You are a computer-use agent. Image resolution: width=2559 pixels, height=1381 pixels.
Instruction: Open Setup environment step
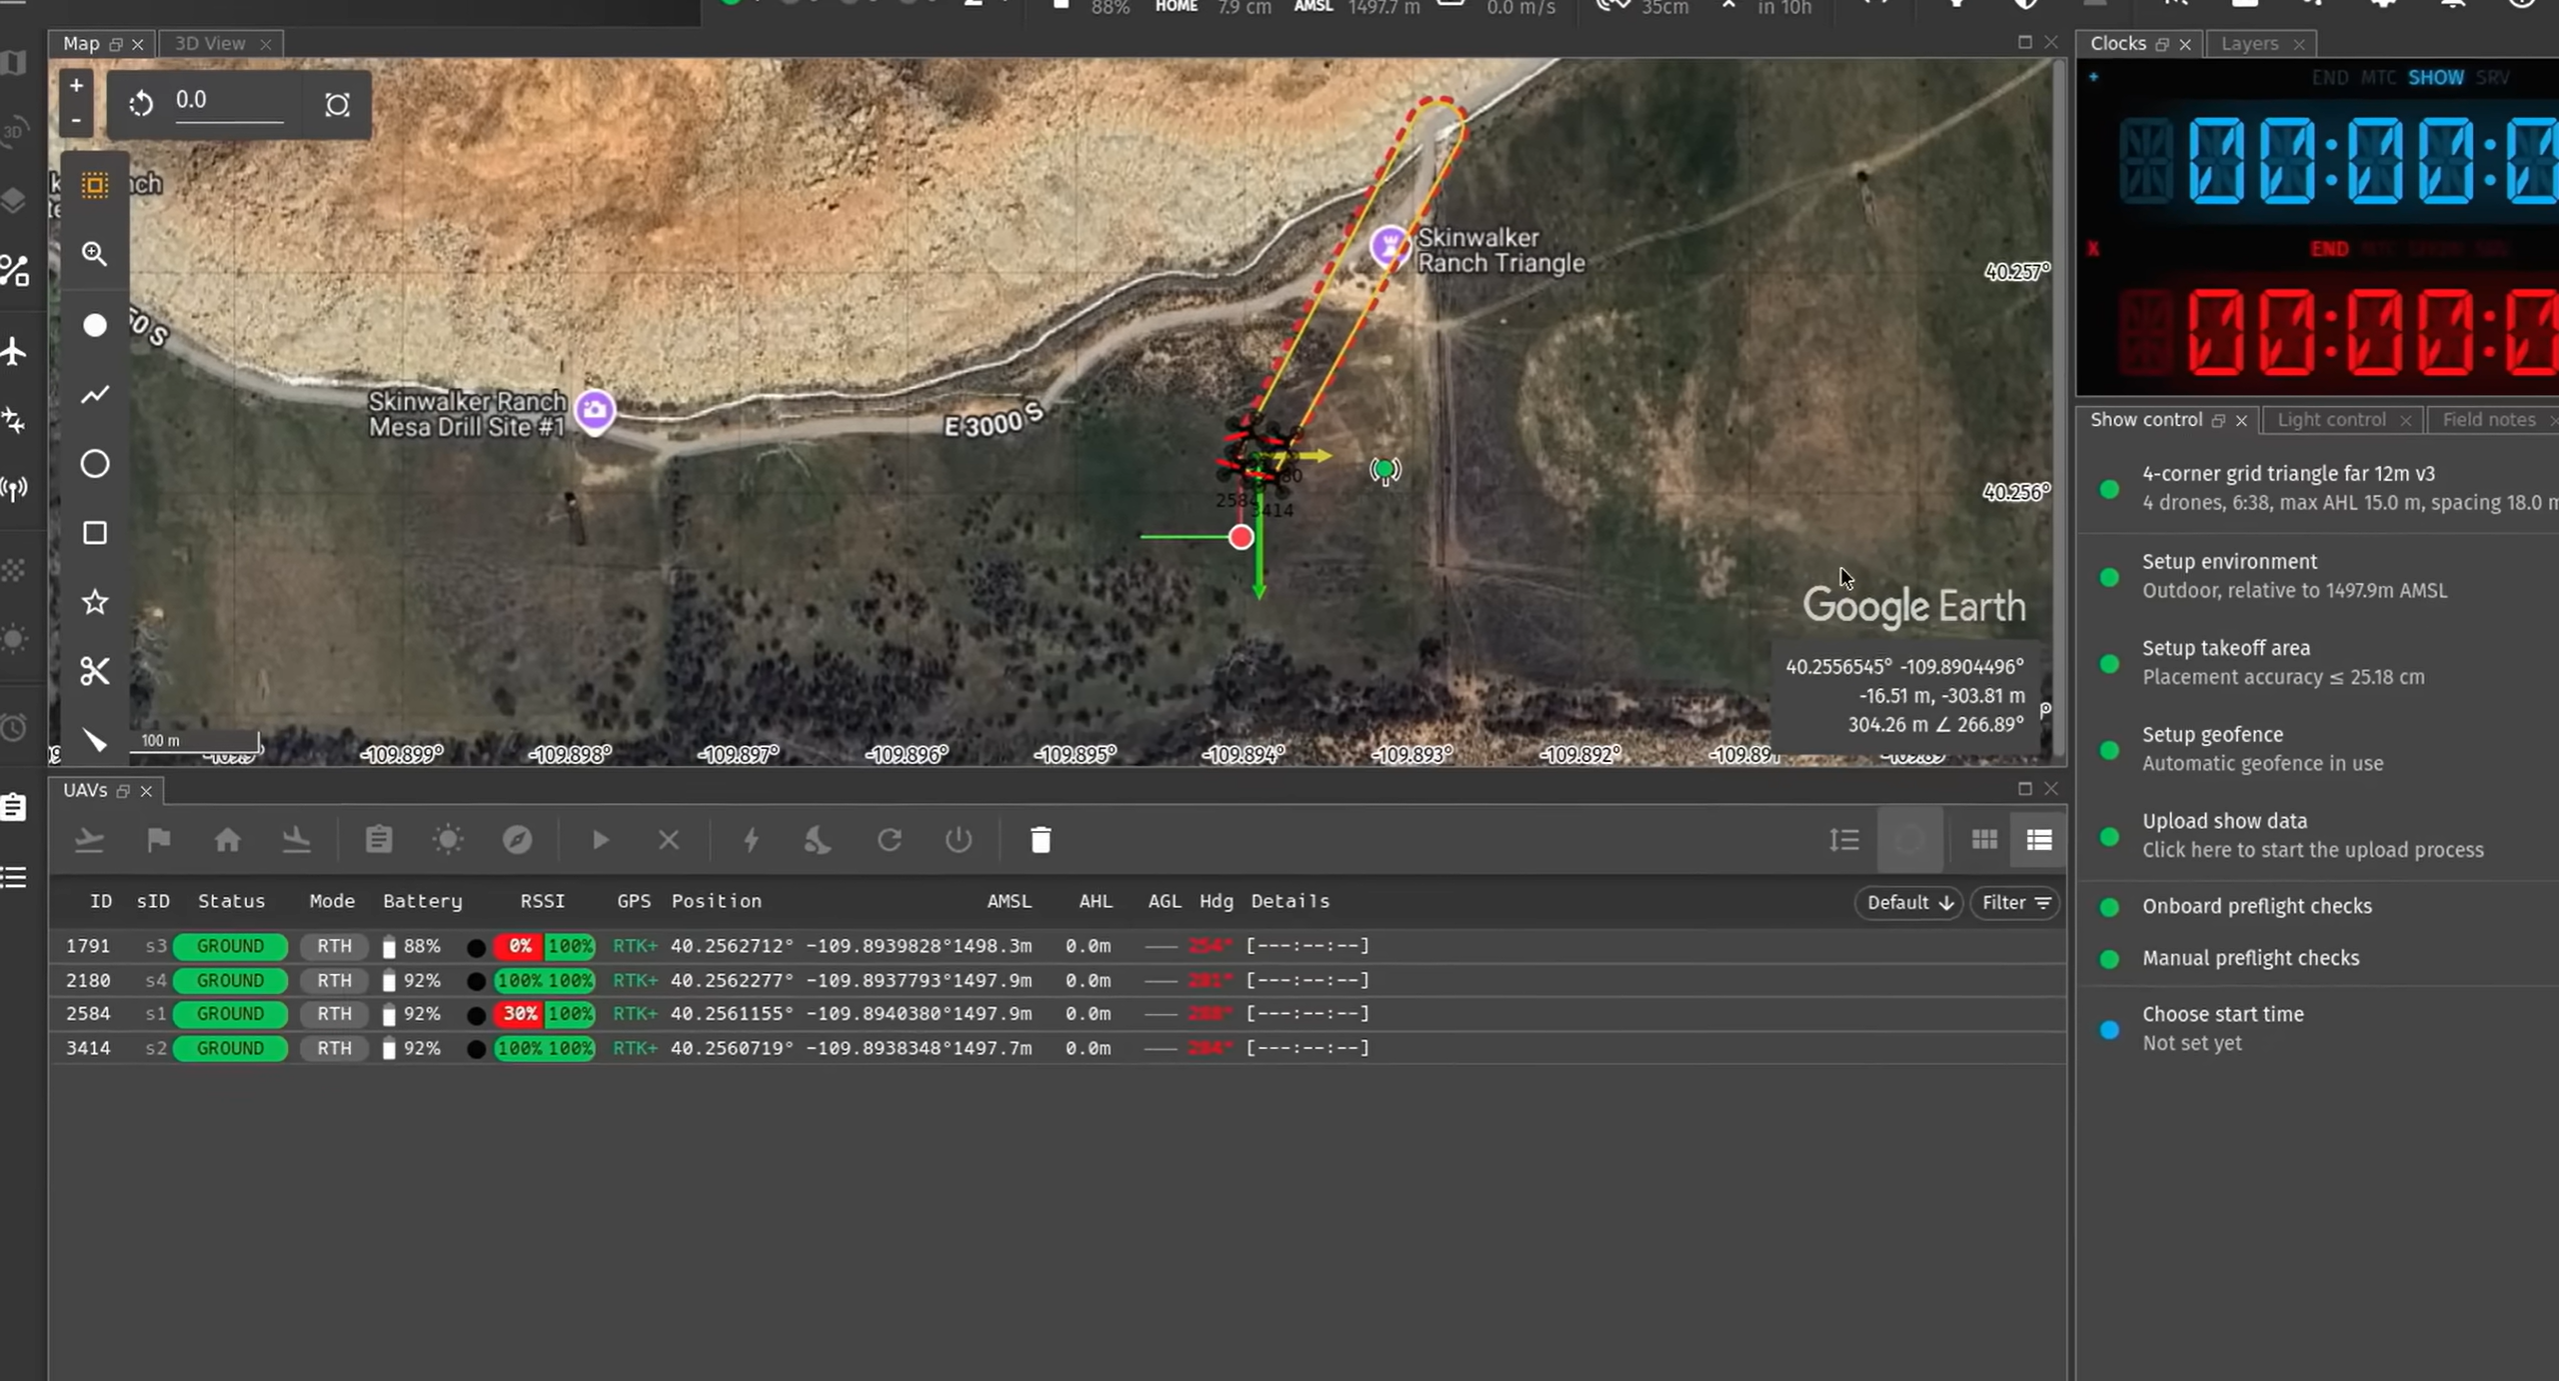pyautogui.click(x=2318, y=577)
